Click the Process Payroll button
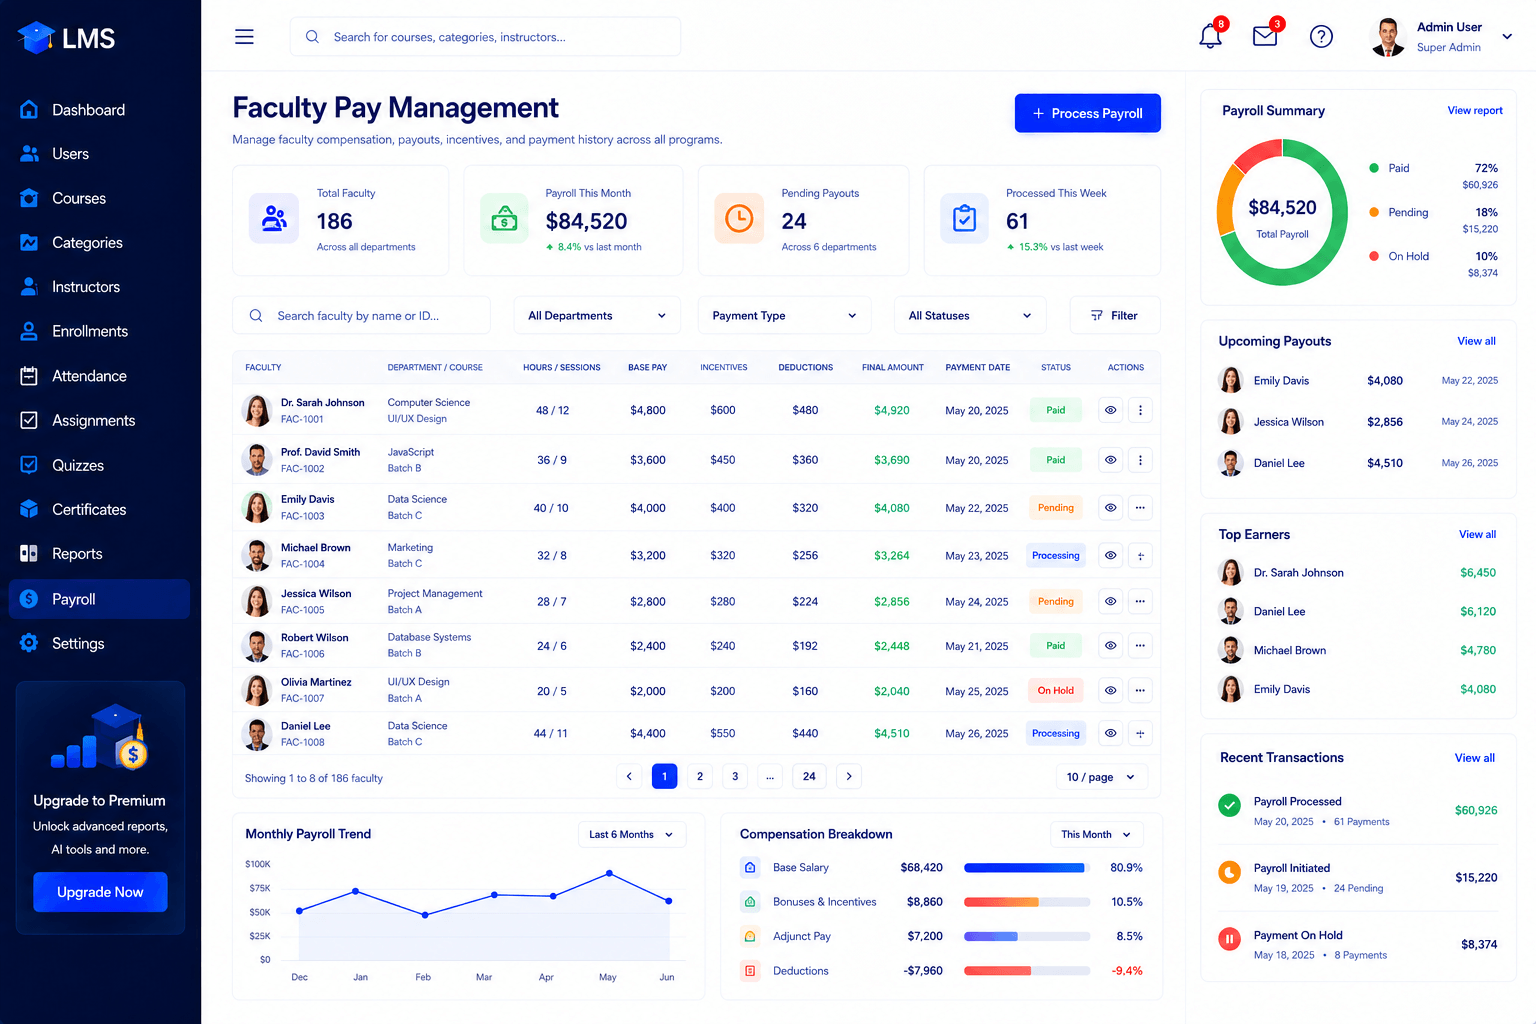This screenshot has width=1536, height=1024. click(x=1087, y=113)
